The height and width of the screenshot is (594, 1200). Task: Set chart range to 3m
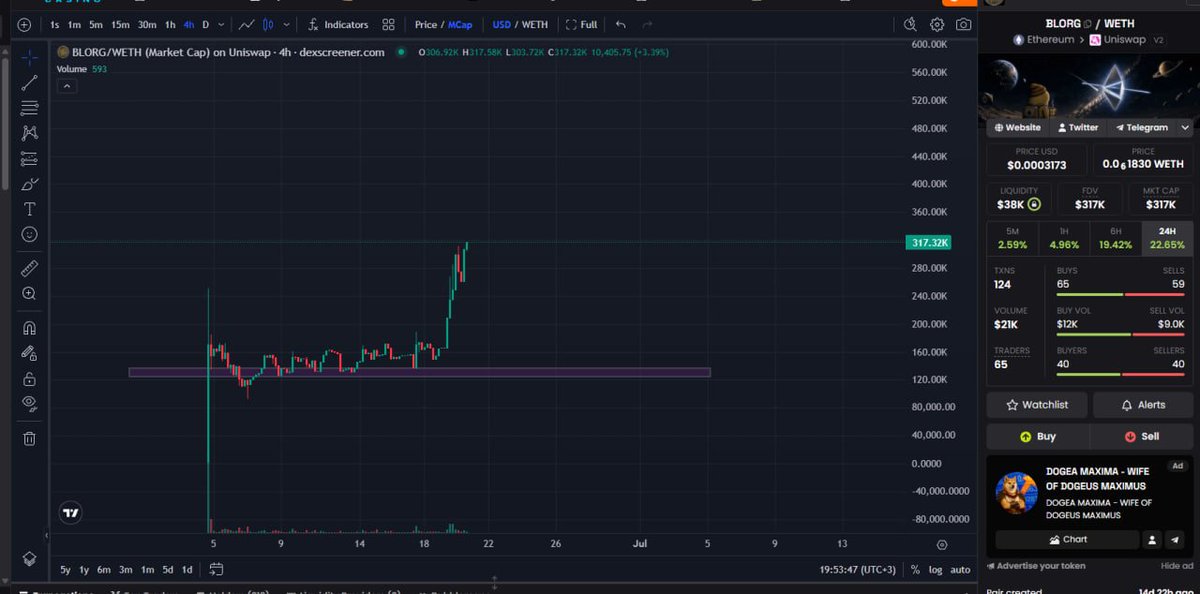[x=126, y=570]
